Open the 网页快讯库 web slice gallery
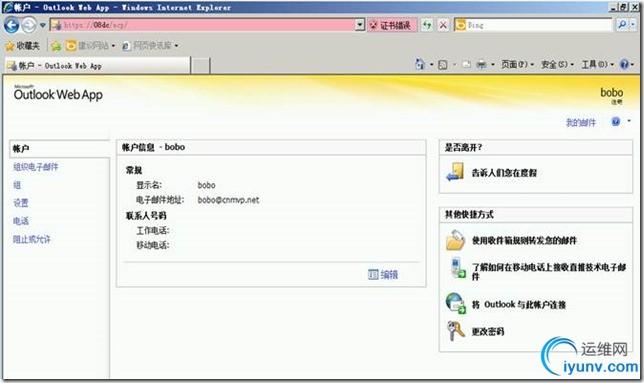 (x=150, y=46)
